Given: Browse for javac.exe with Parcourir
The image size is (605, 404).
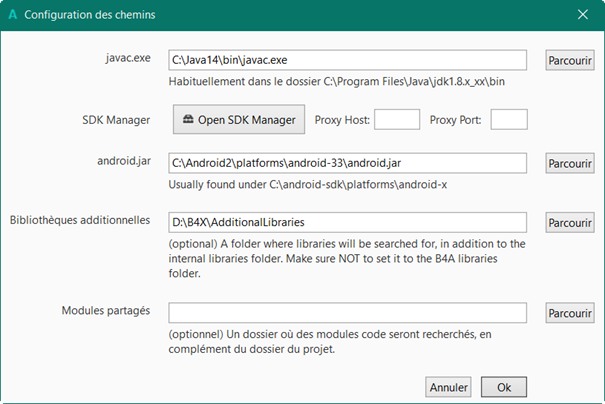Looking at the screenshot, I should 570,60.
